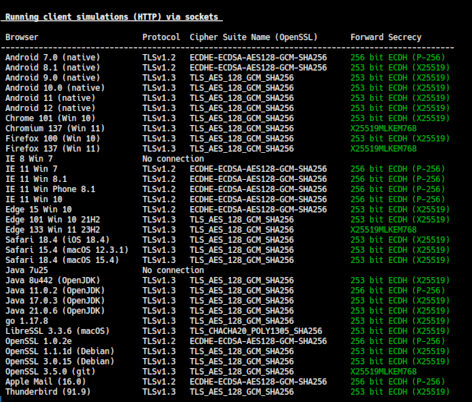The height and width of the screenshot is (402, 472).
Task: Click X25519MLKEM768 in the OpenSSL 3.5.0 row
Action: point(383,371)
